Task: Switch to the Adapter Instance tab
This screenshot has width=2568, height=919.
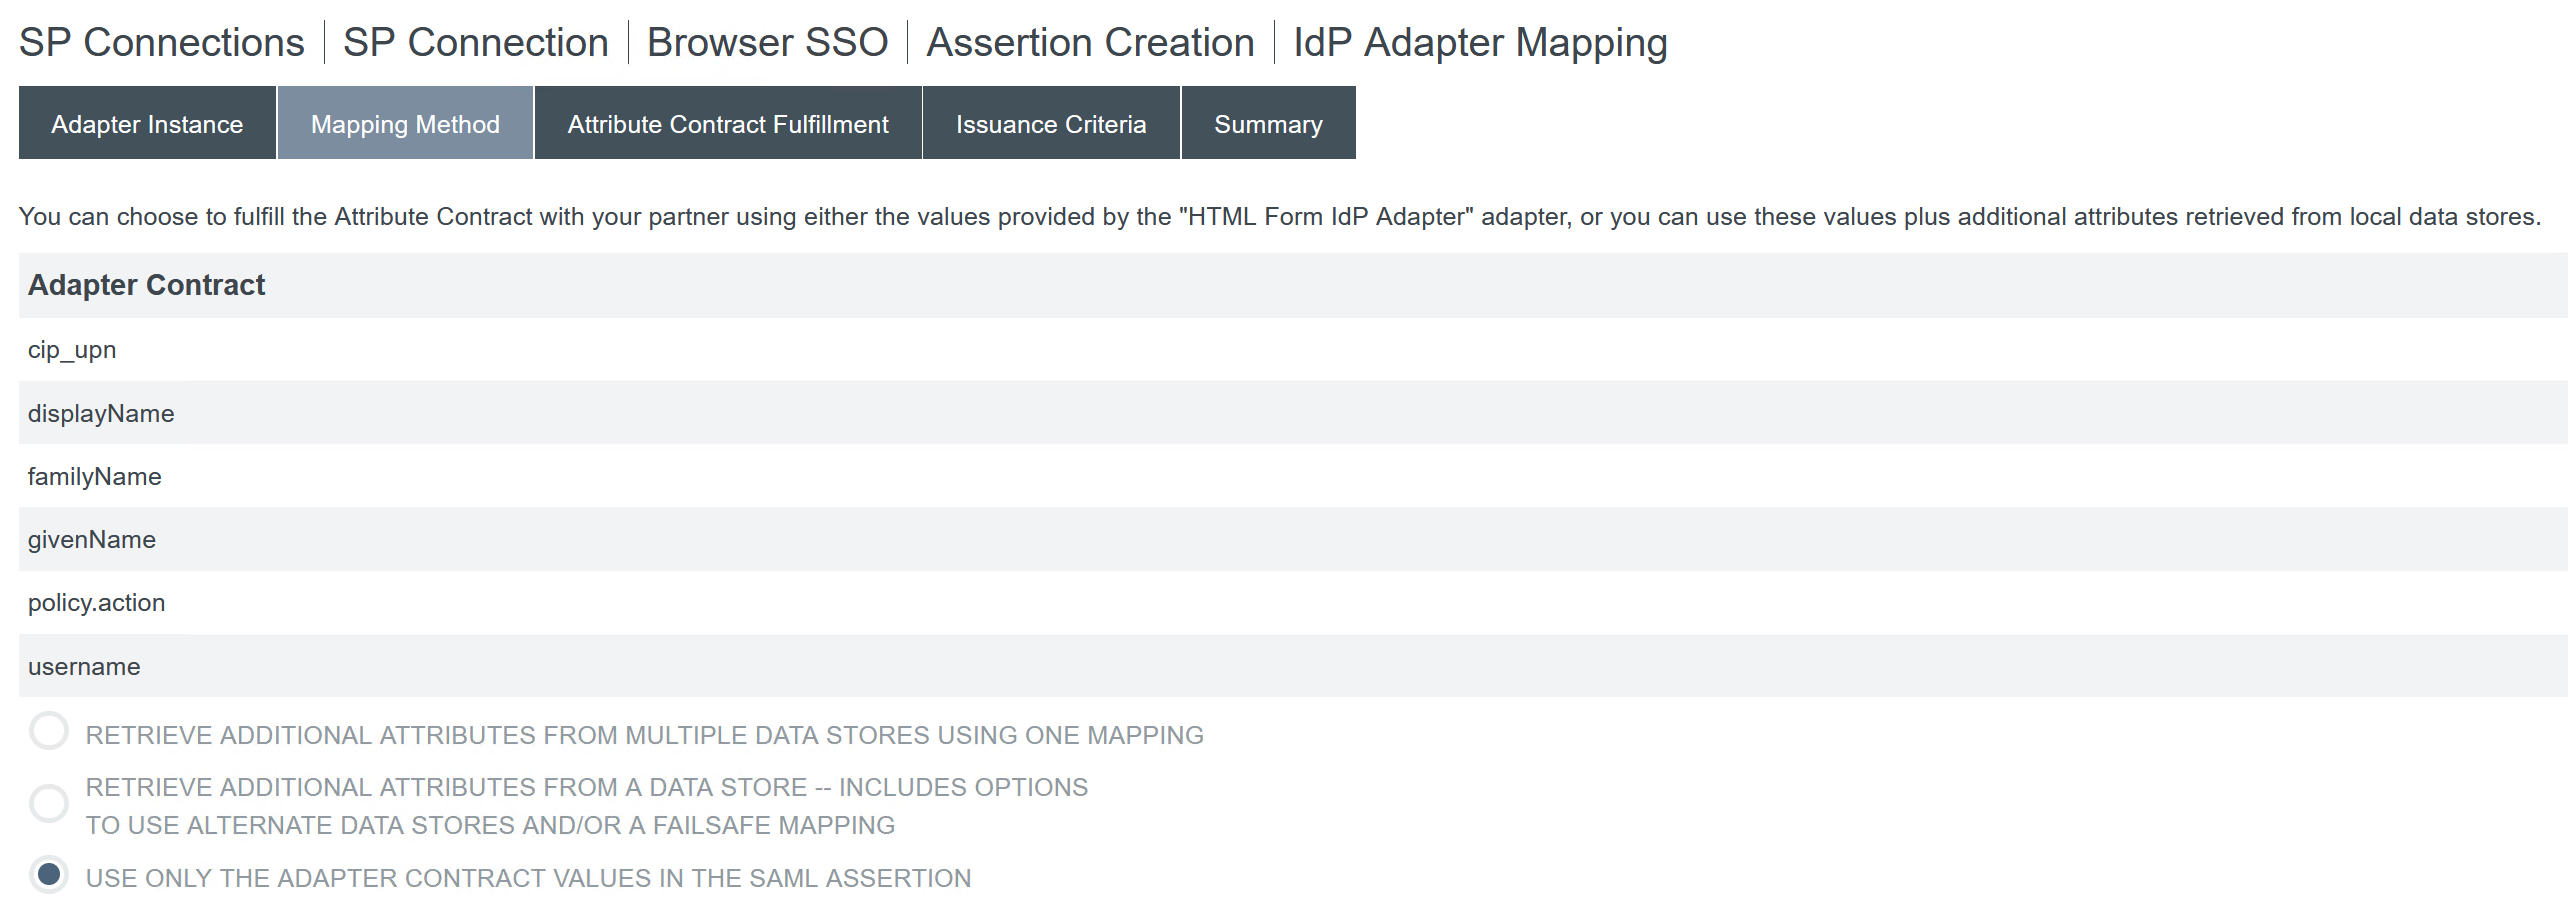Action: [146, 123]
